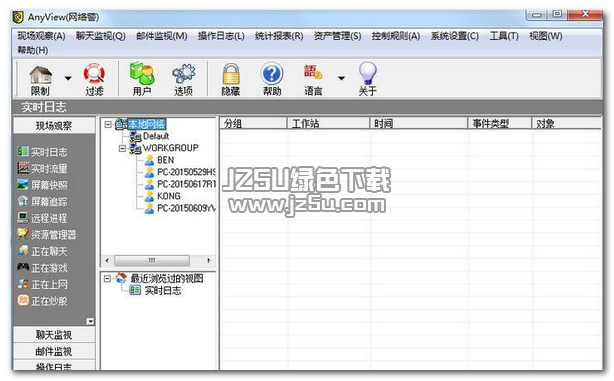Open the 选项 gears options icon
The image size is (614, 381).
(183, 74)
